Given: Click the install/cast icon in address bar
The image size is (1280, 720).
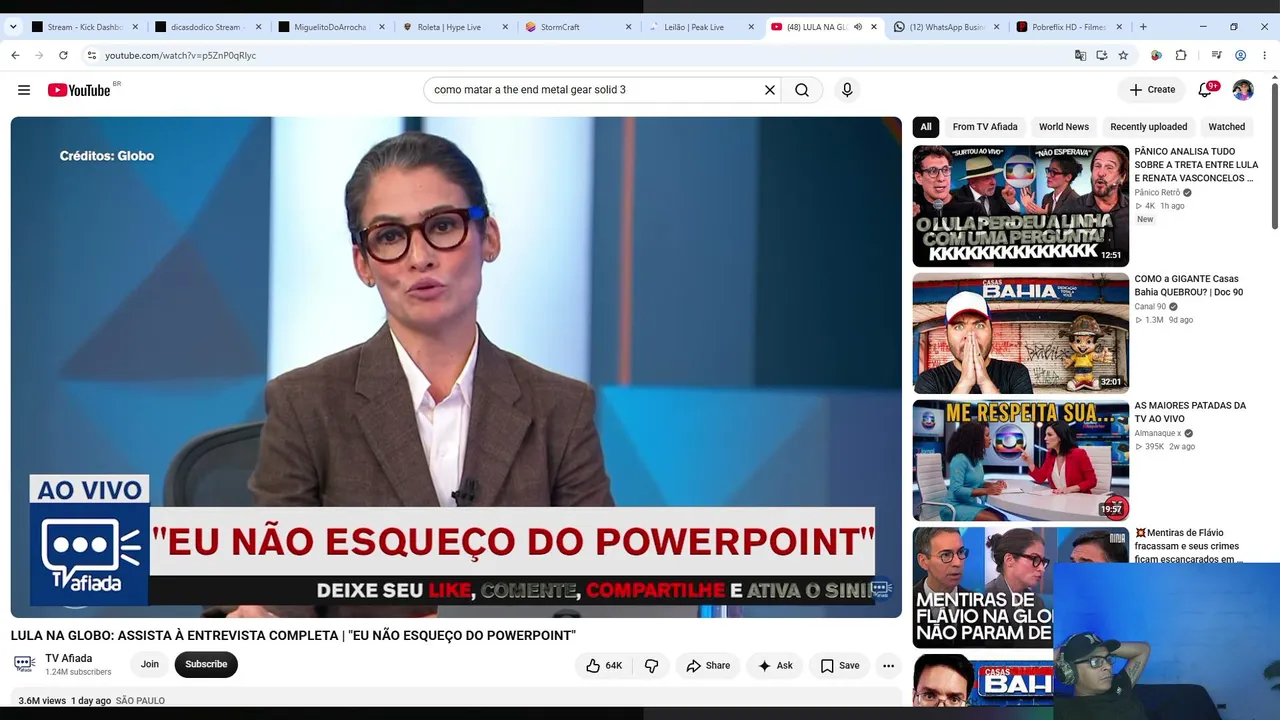Looking at the screenshot, I should (x=1102, y=55).
